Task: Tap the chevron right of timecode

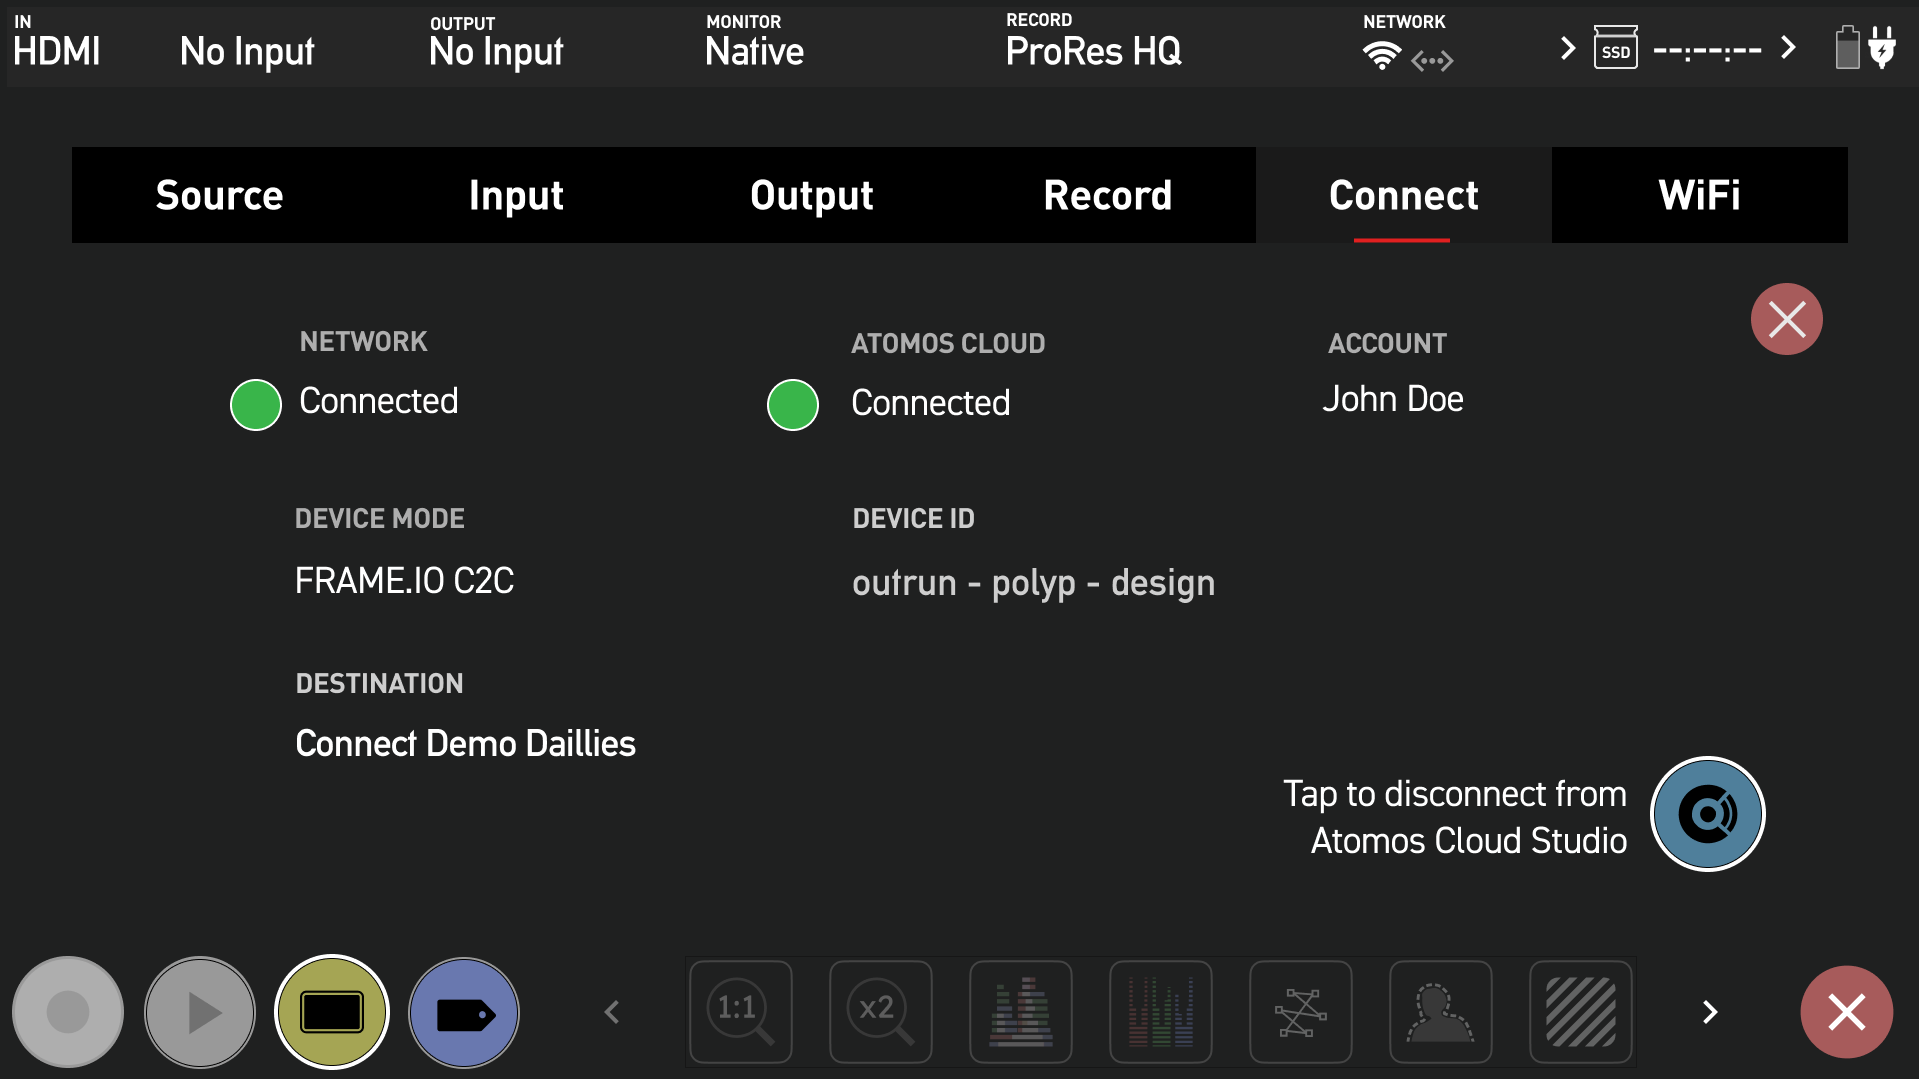Action: [x=1788, y=47]
